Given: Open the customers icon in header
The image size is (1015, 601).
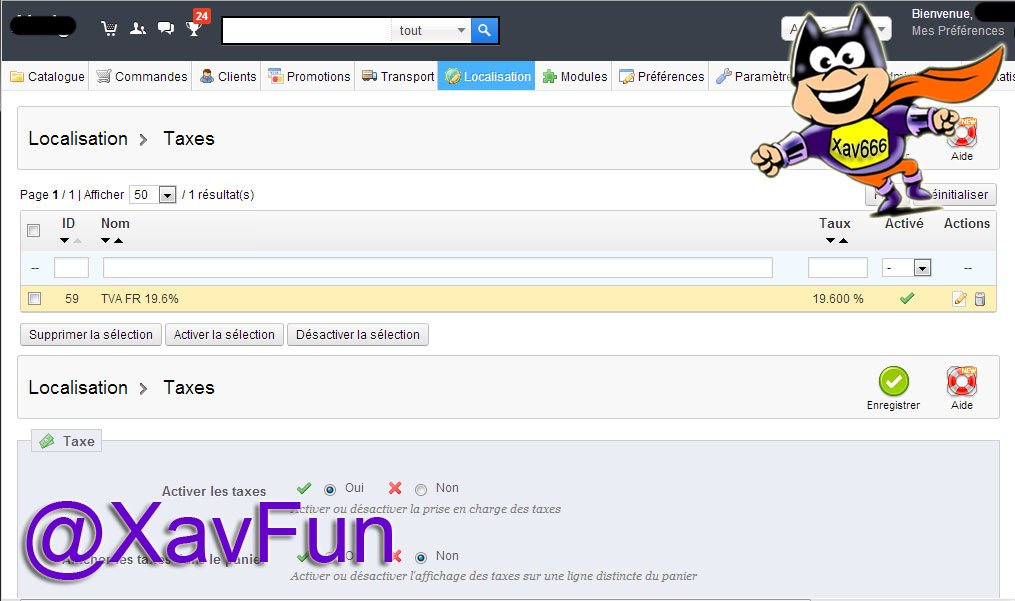Looking at the screenshot, I should click(137, 28).
